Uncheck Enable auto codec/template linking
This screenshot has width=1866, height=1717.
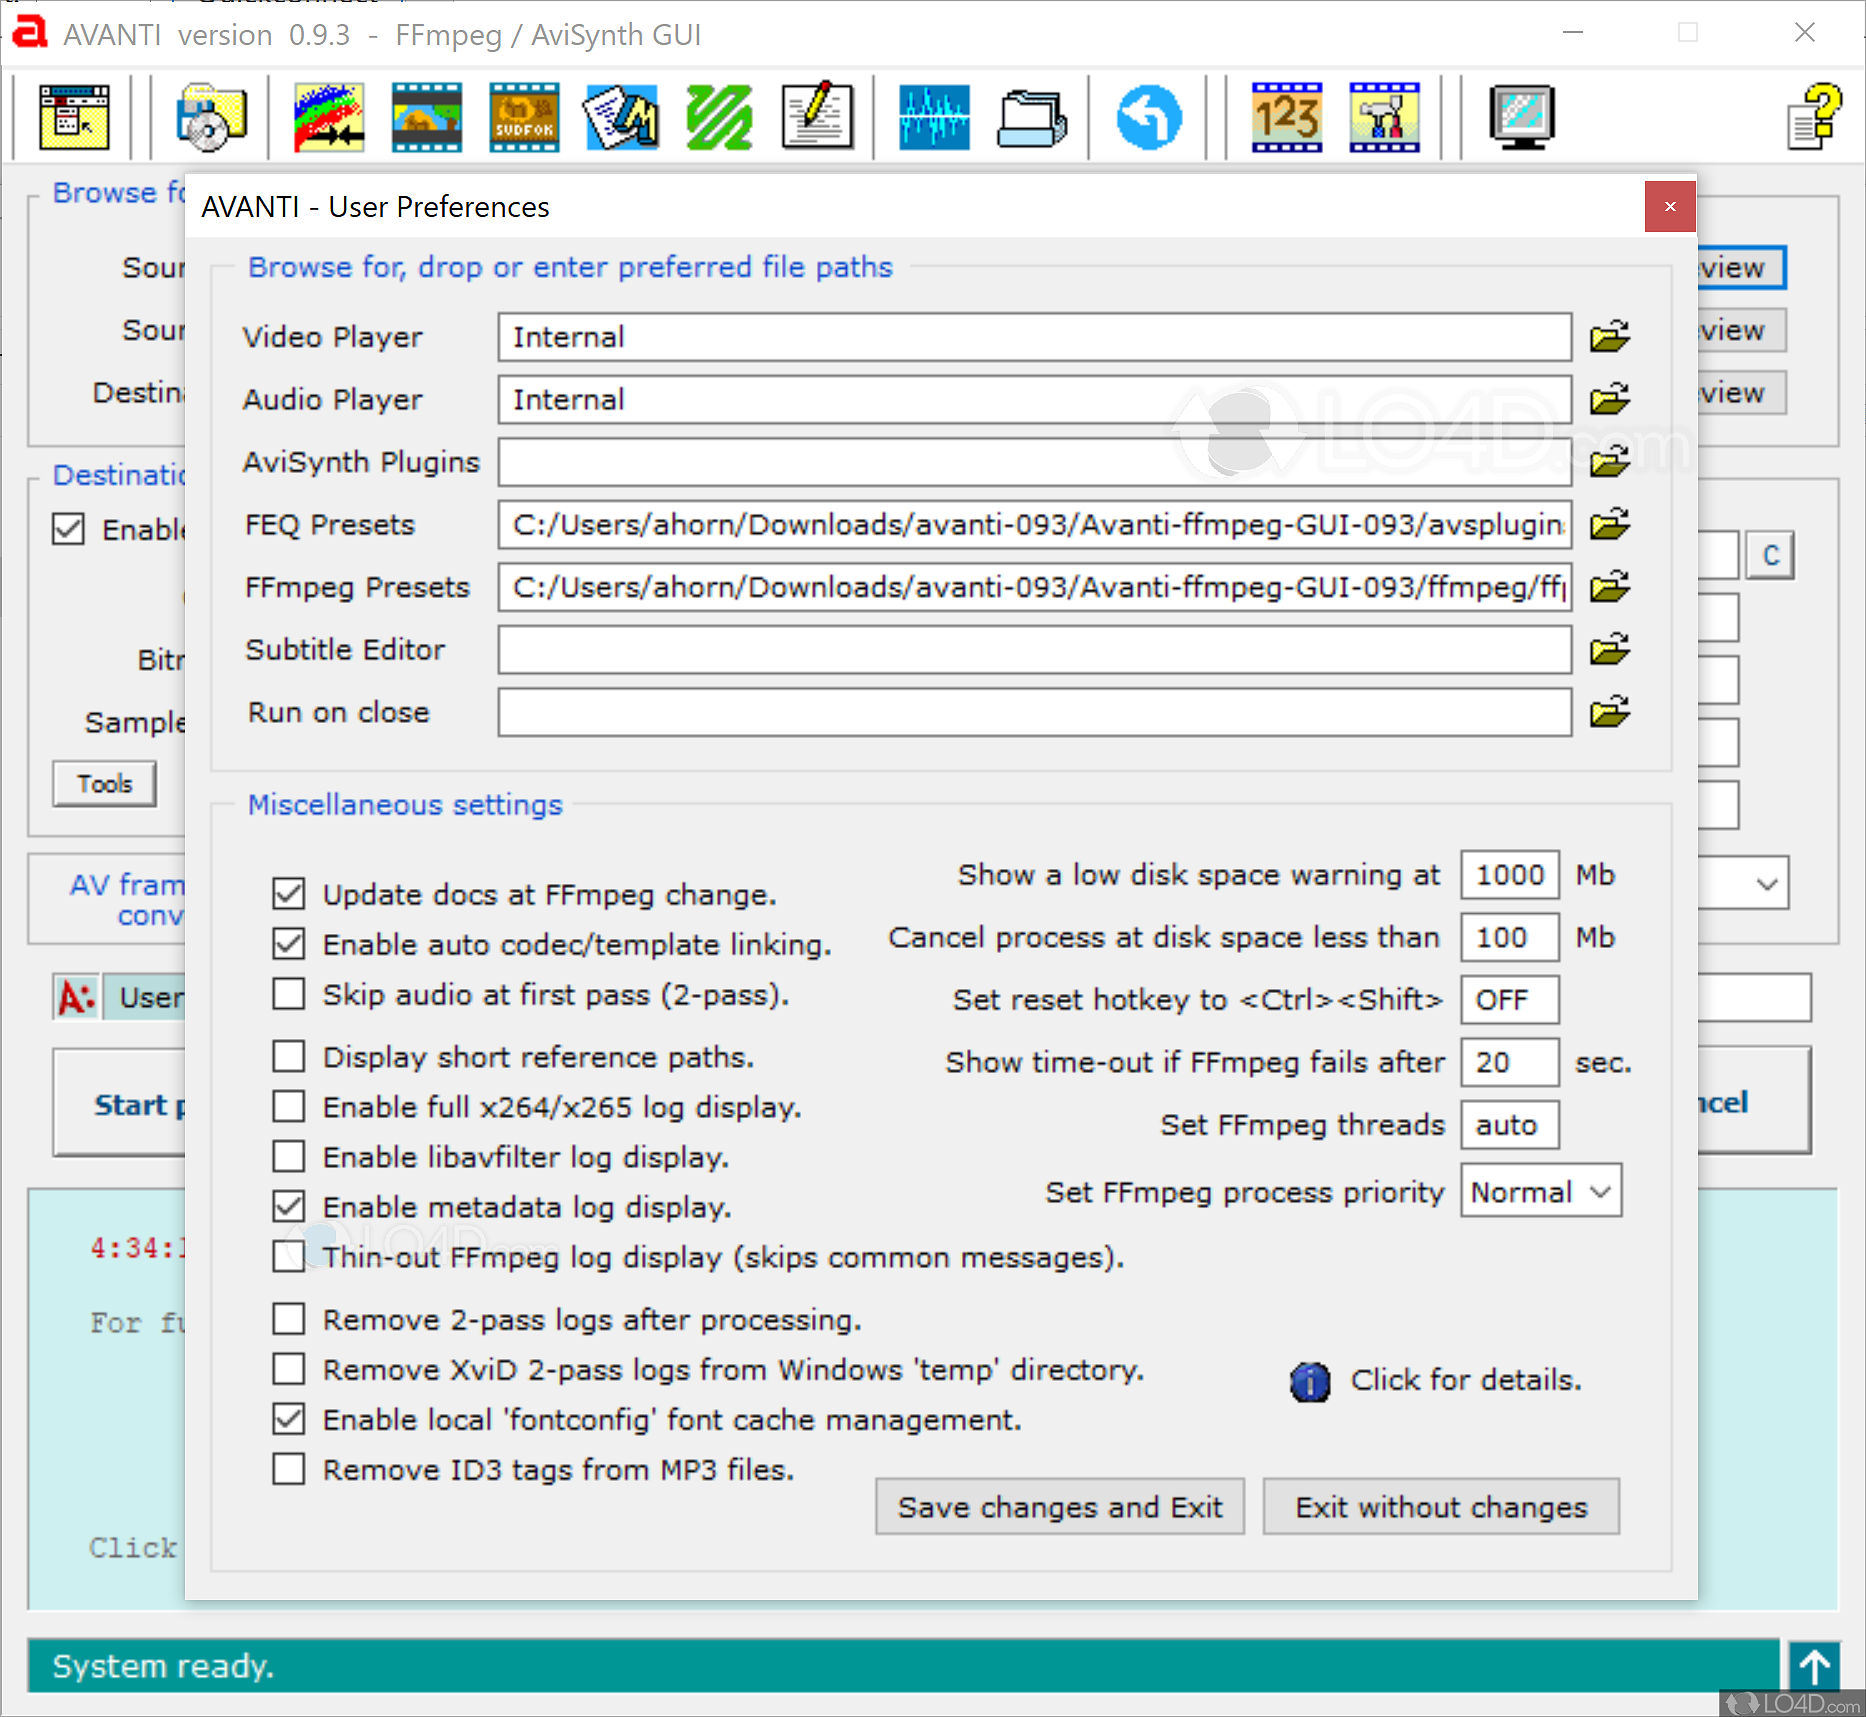click(289, 943)
